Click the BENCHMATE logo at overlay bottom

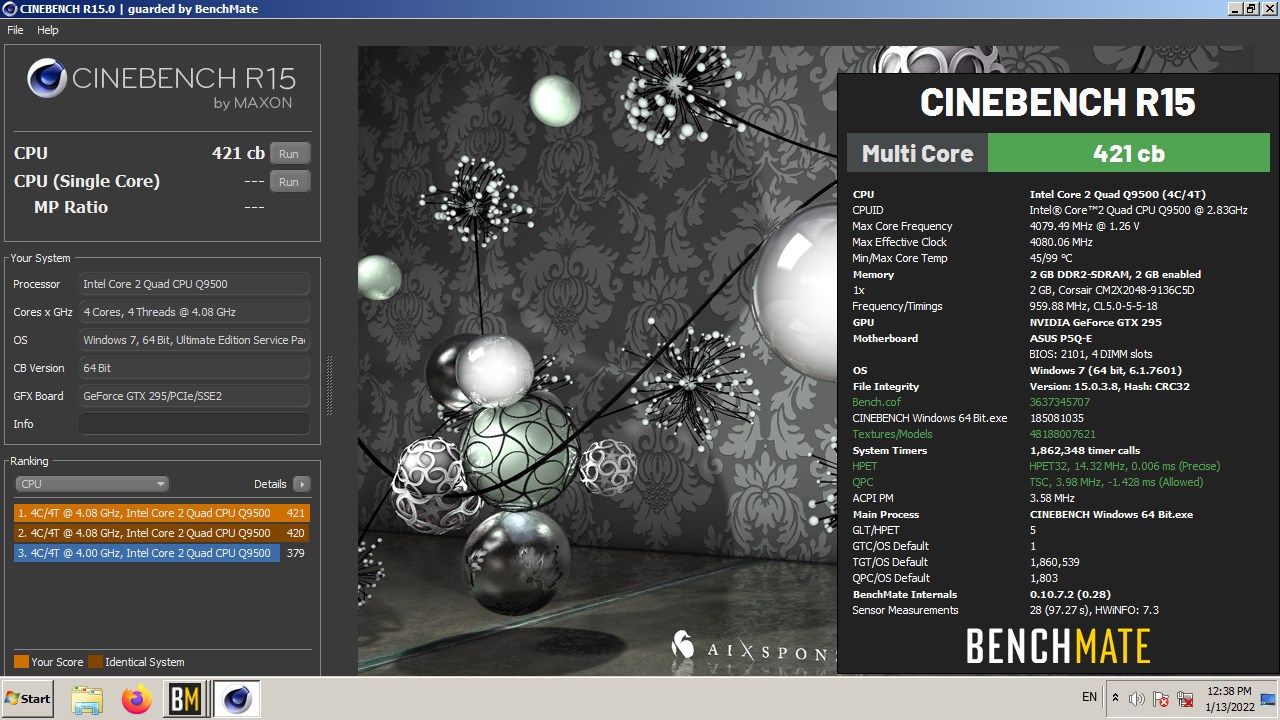1058,647
